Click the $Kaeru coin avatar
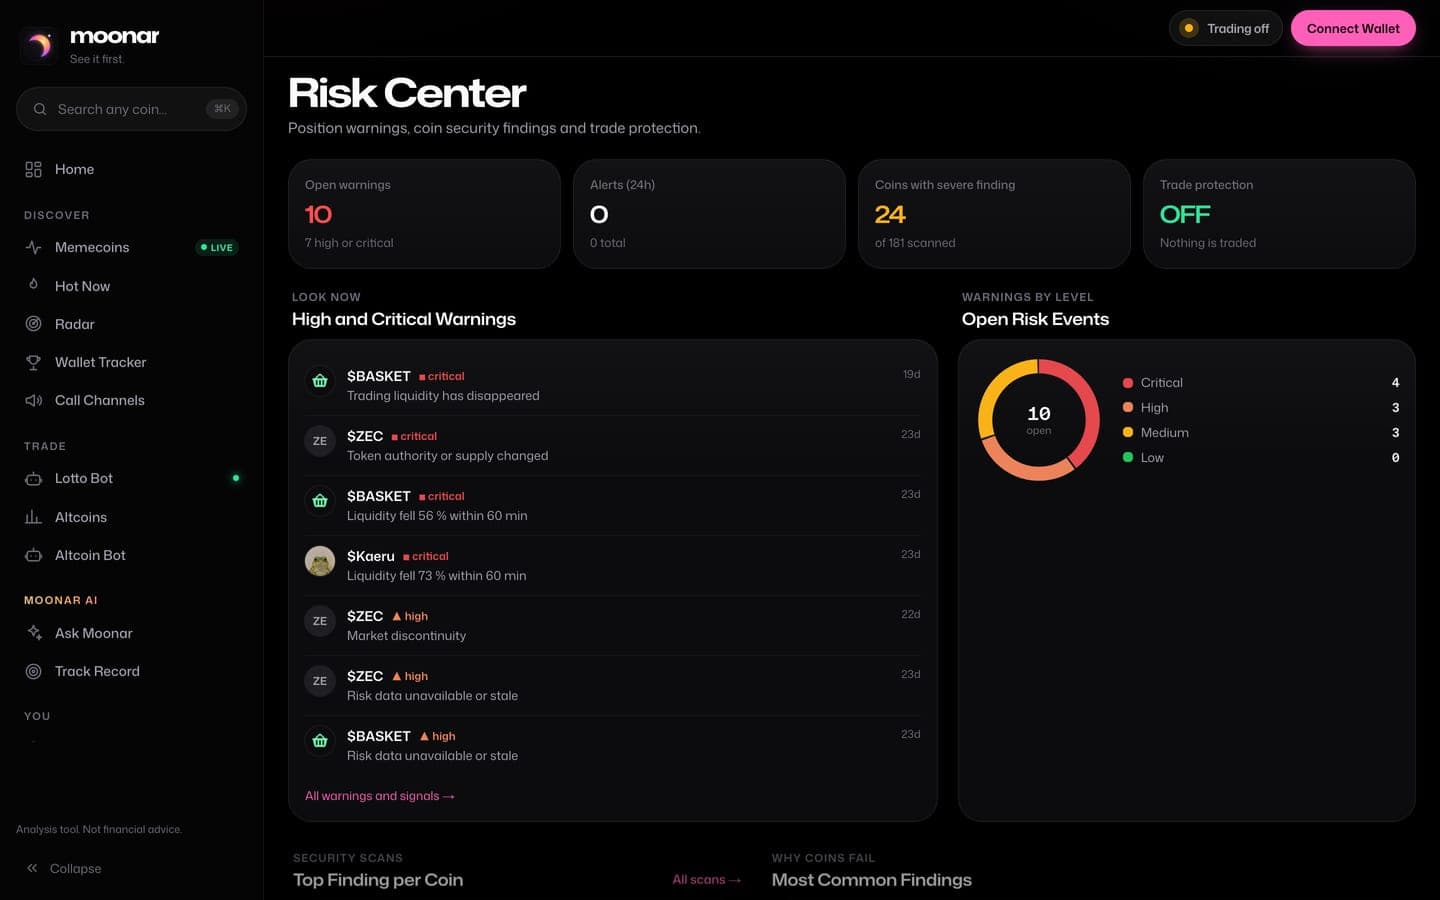Screen dimensions: 1440x900 click(320, 561)
